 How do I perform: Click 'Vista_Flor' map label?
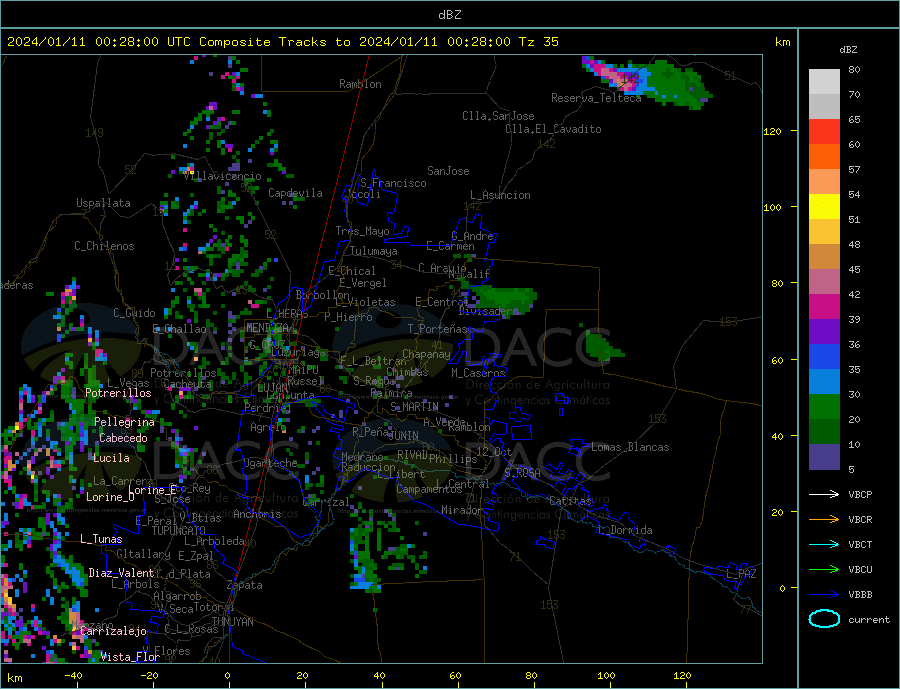[129, 657]
